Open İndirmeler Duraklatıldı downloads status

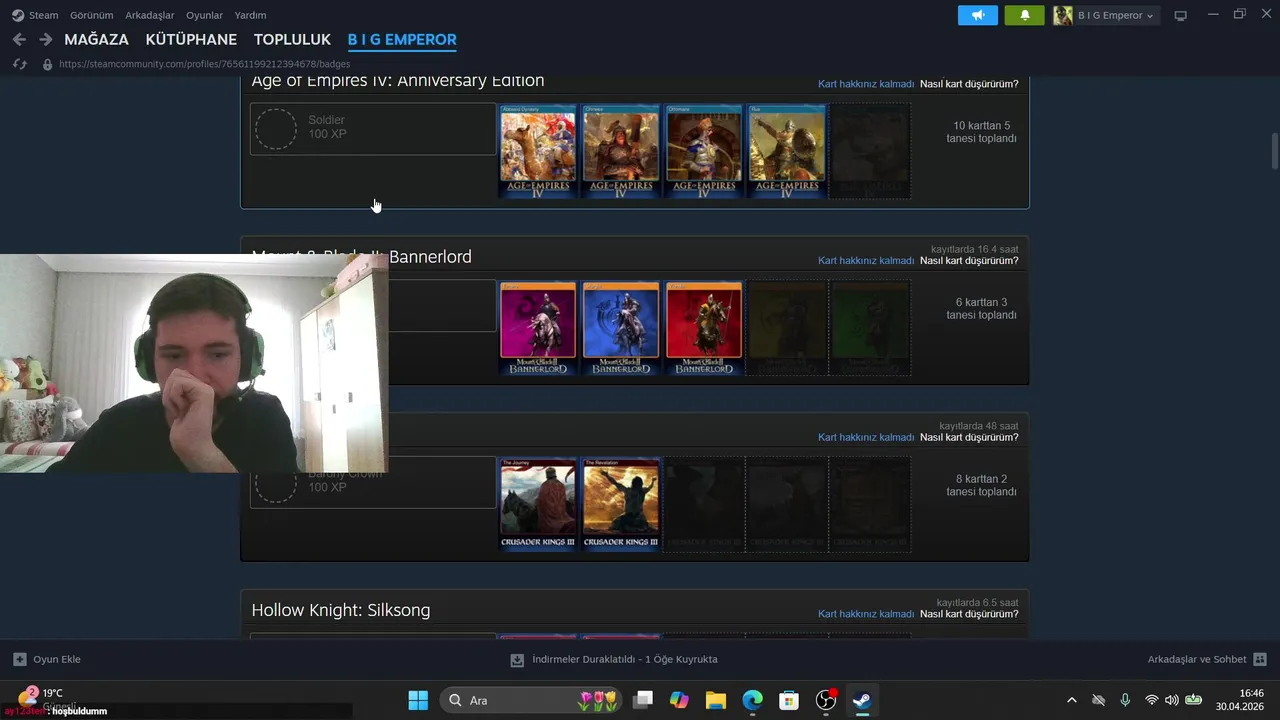pyautogui.click(x=614, y=660)
